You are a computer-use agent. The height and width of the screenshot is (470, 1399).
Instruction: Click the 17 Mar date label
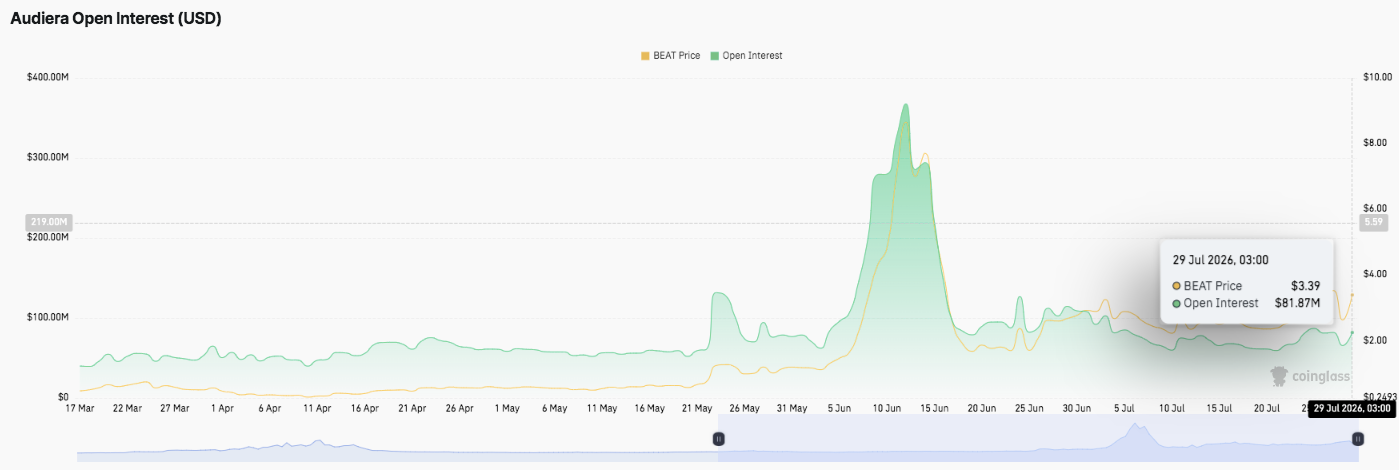78,408
